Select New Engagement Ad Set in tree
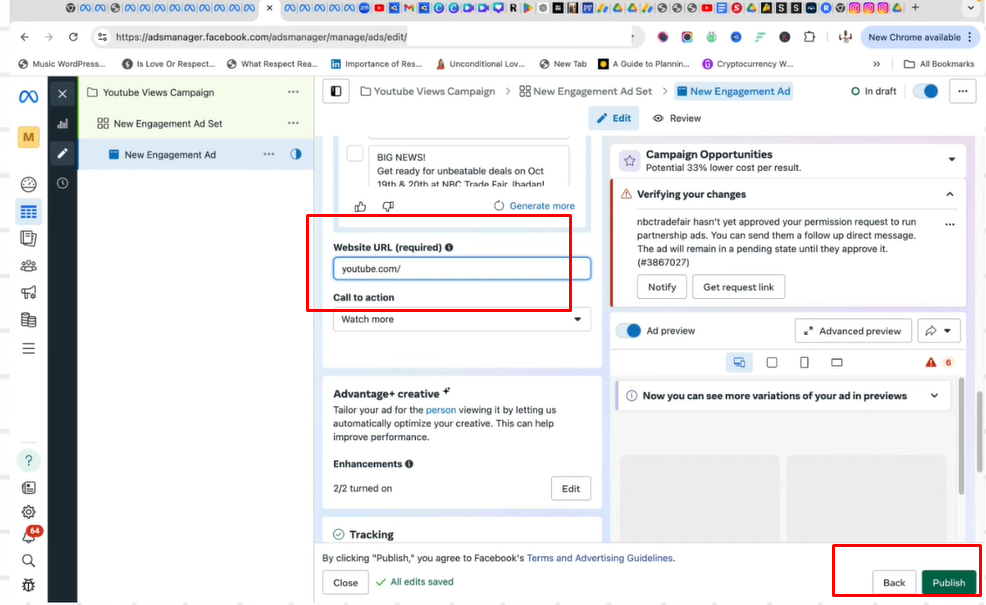 (x=167, y=123)
